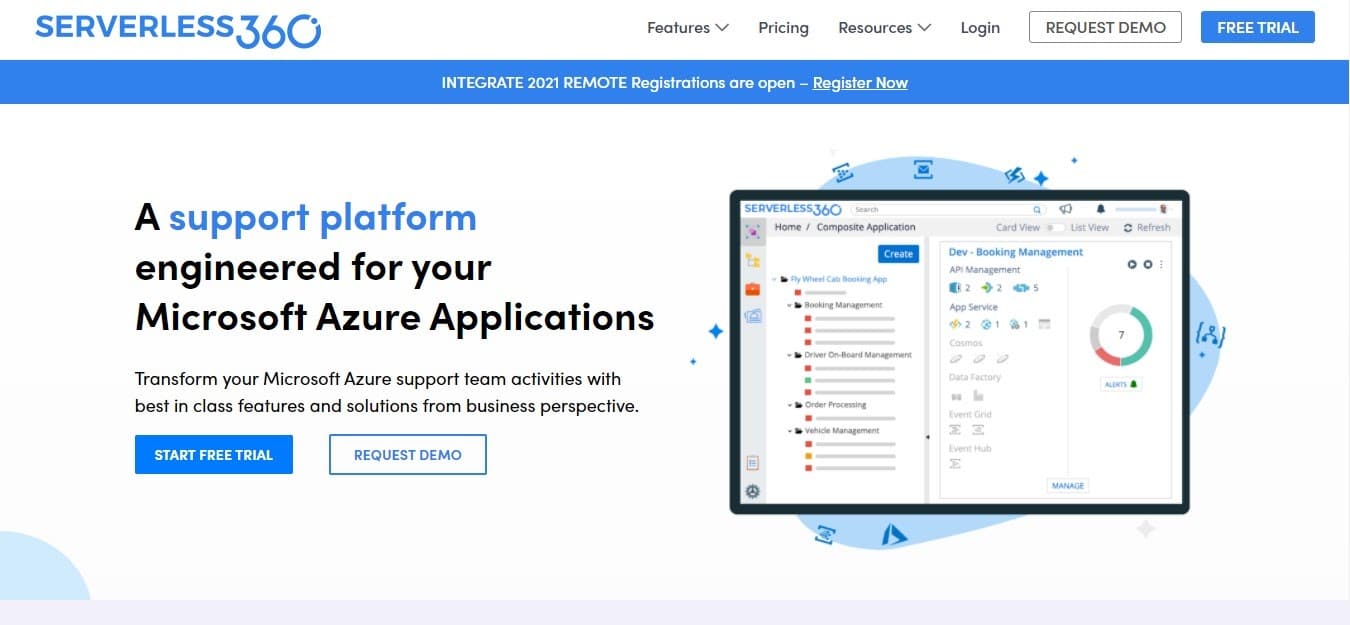The width and height of the screenshot is (1350, 625).
Task: Click the Composite Application breadcrumb
Action: (866, 227)
